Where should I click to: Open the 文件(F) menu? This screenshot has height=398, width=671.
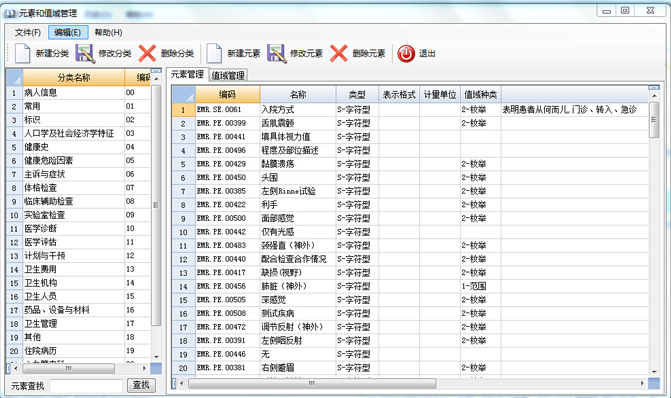27,33
